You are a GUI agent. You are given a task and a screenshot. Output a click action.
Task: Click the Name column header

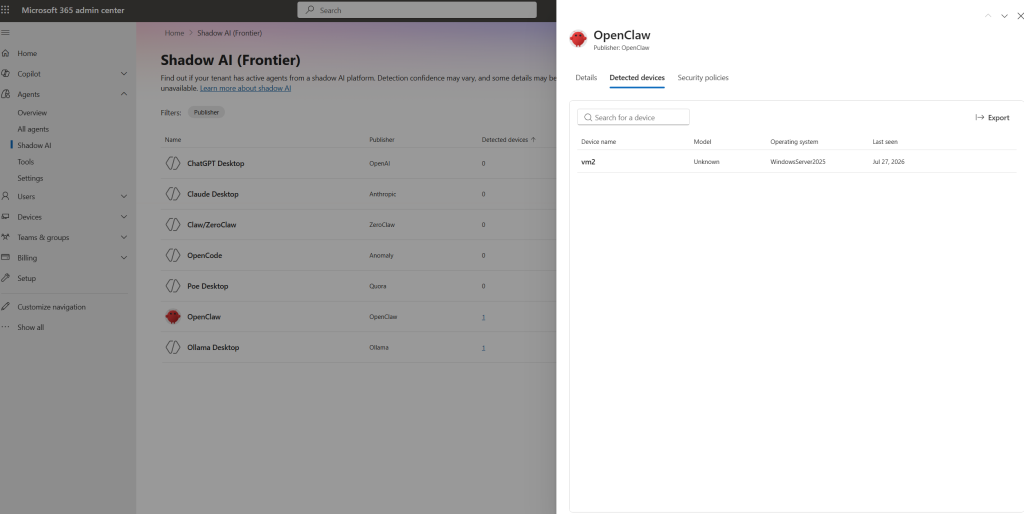173,140
